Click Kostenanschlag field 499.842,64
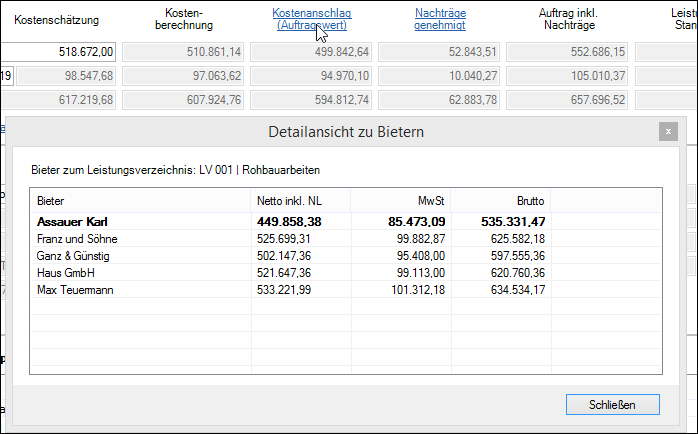Viewport: 698px width, 434px height. (x=311, y=52)
